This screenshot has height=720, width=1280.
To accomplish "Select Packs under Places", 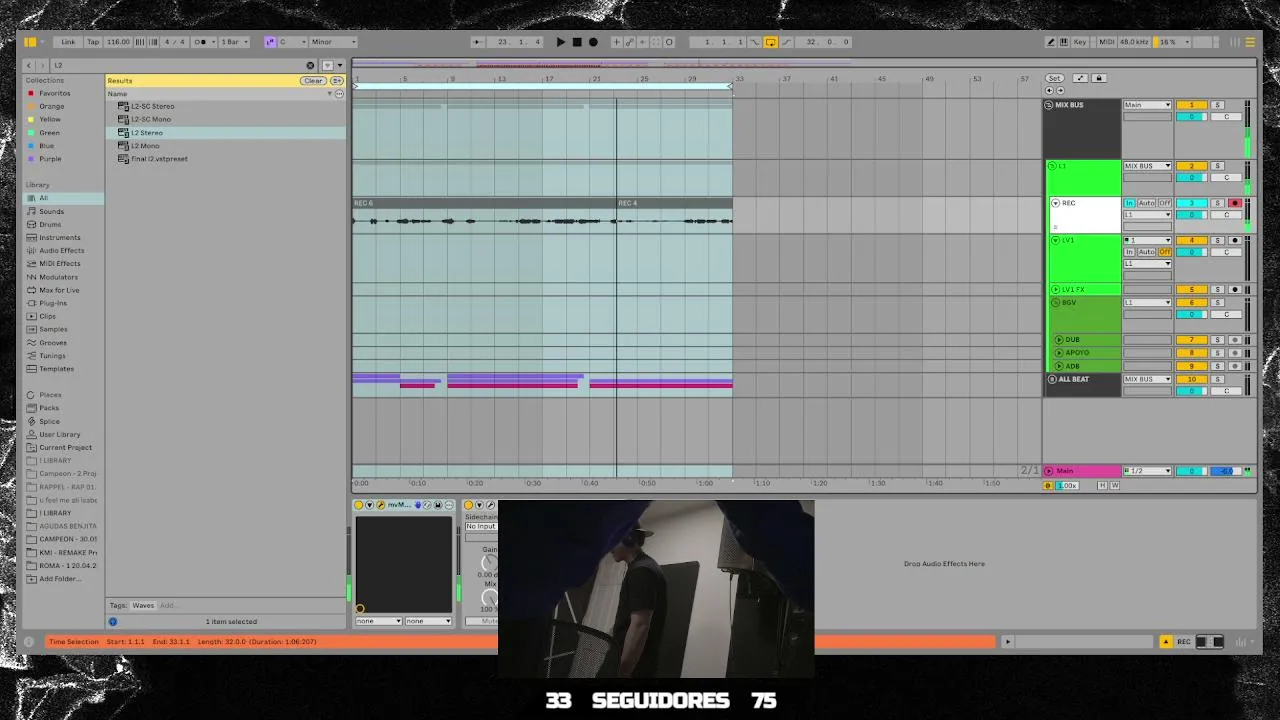I will tap(49, 408).
